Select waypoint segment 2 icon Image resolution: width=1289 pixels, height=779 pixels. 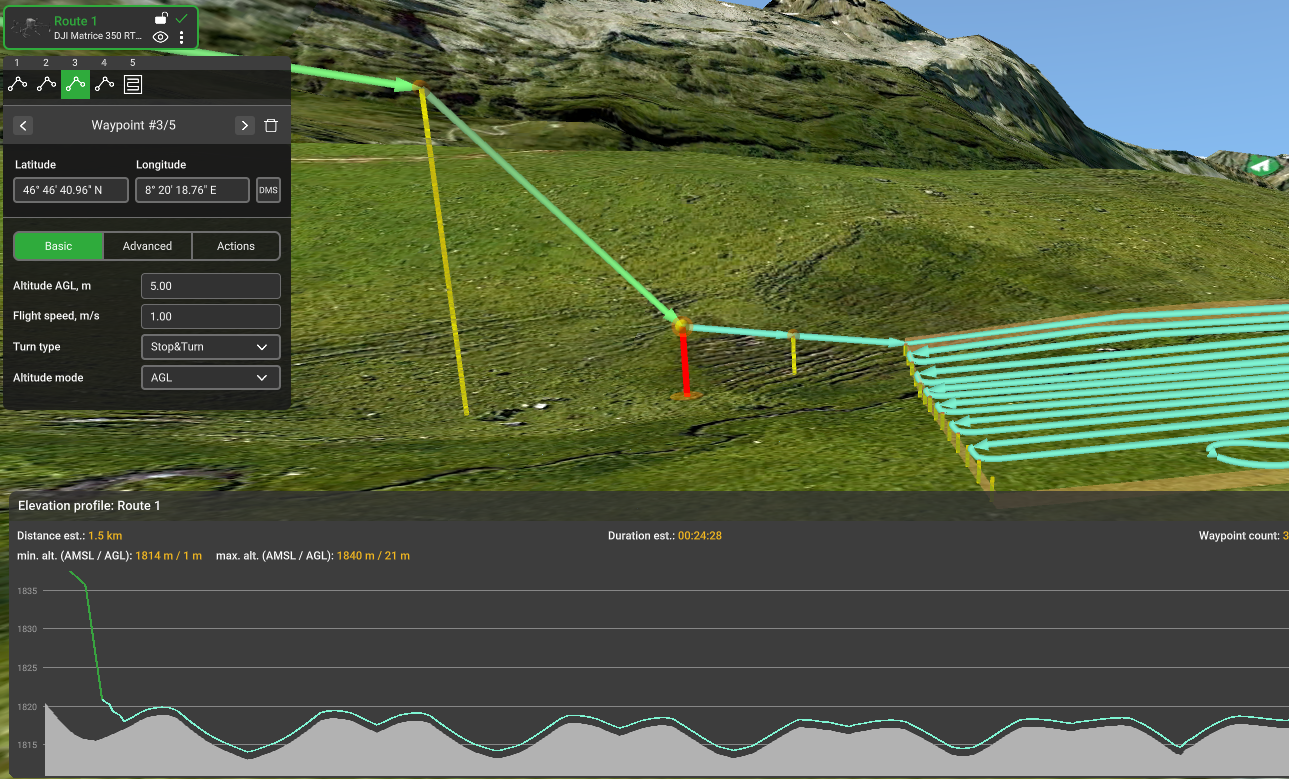click(46, 85)
